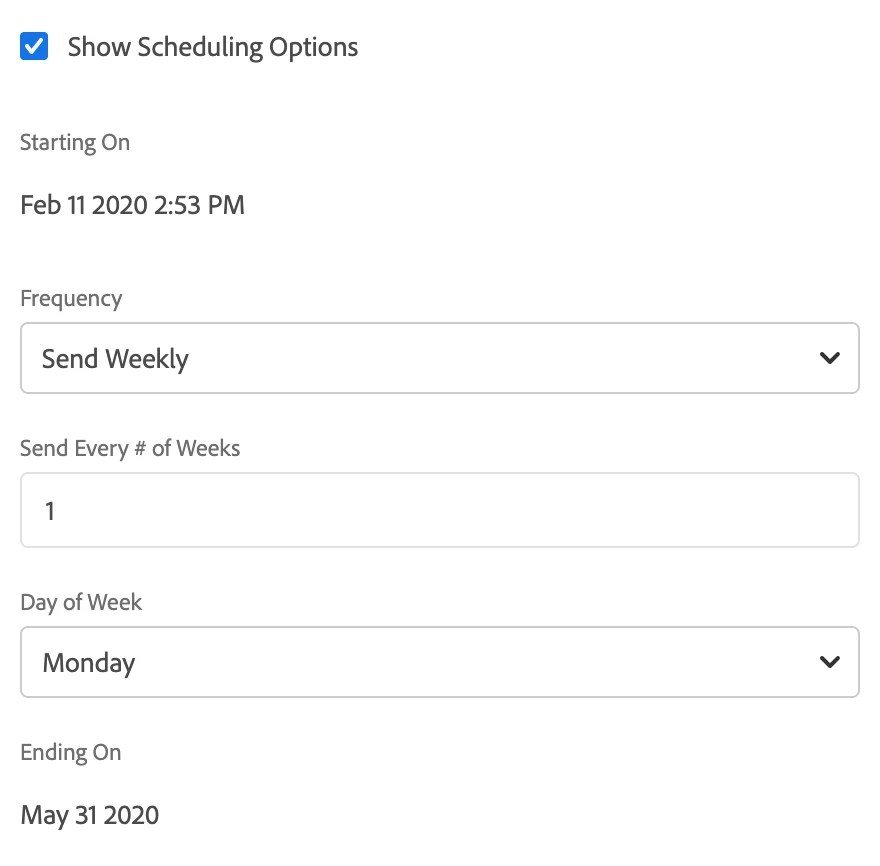Screen dimensions: 880x866
Task: Click the year 2020 in ending date
Action: 131,815
